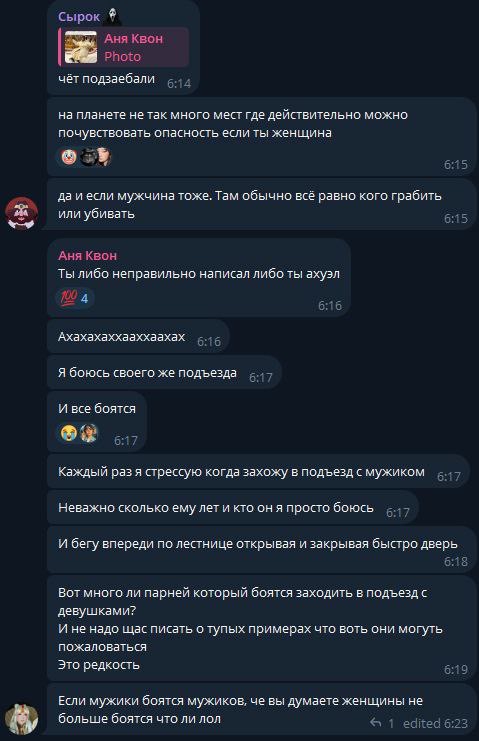Click the user avatar beside the crying reaction
The image size is (479, 741).
(88, 433)
